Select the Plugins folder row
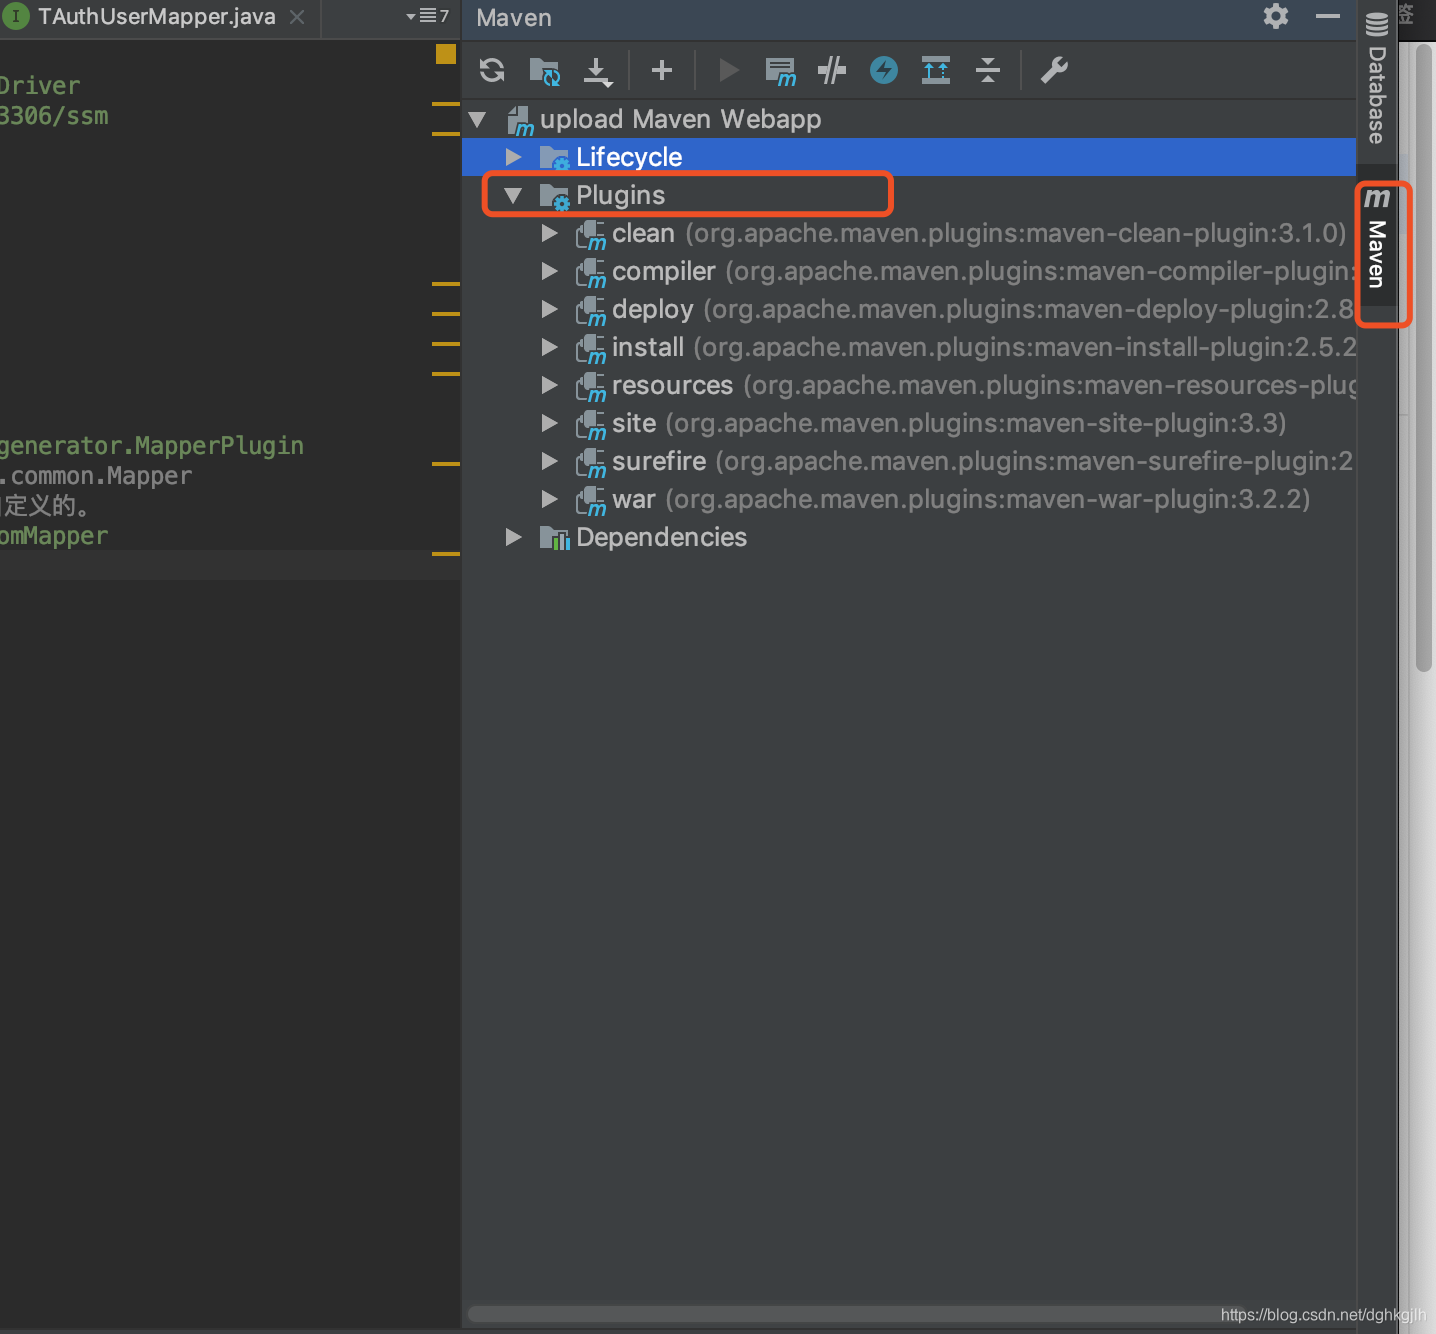The height and width of the screenshot is (1334, 1436). click(909, 195)
